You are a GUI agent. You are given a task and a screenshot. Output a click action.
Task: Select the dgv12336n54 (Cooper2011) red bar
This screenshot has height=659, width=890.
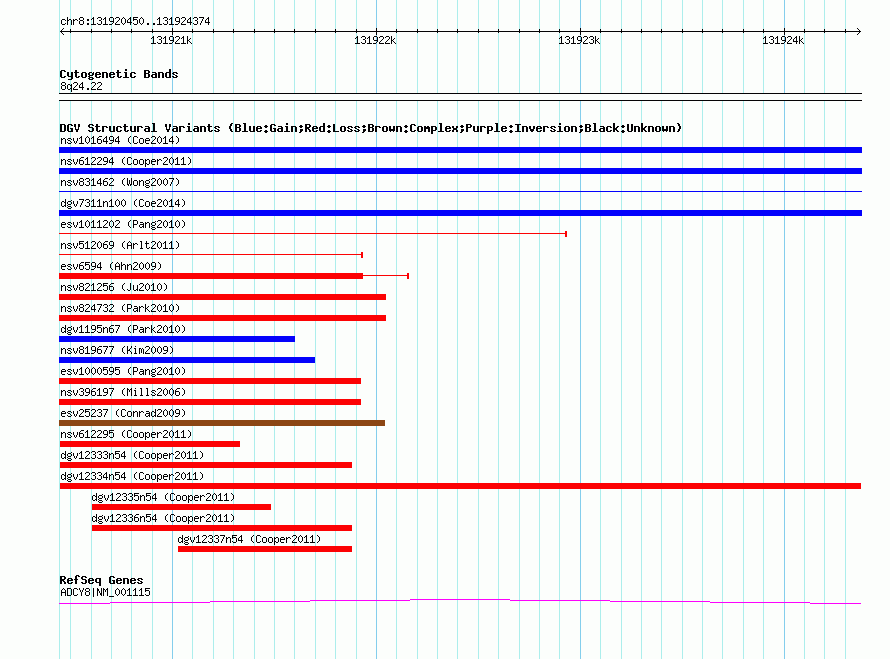[x=222, y=528]
